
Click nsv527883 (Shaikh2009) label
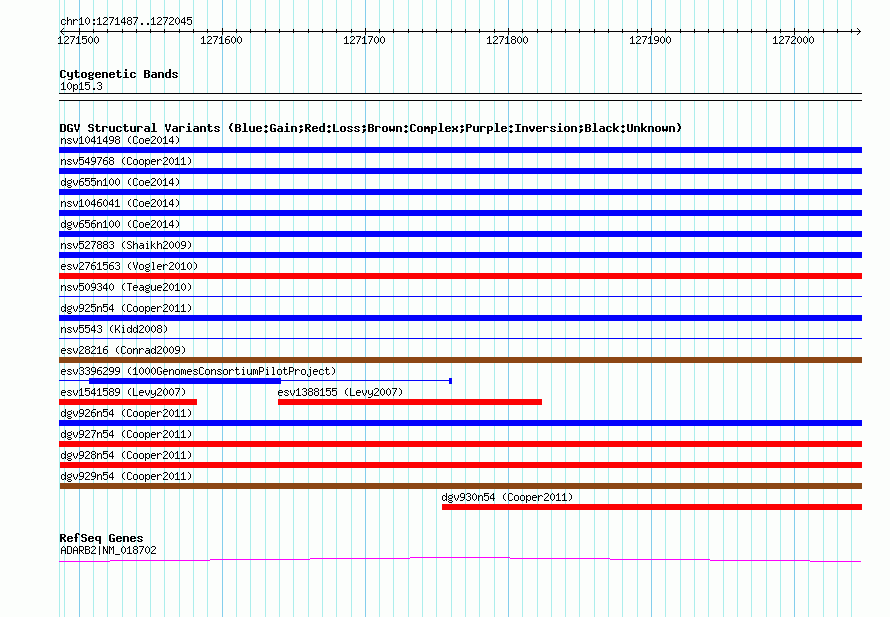pyautogui.click(x=126, y=245)
